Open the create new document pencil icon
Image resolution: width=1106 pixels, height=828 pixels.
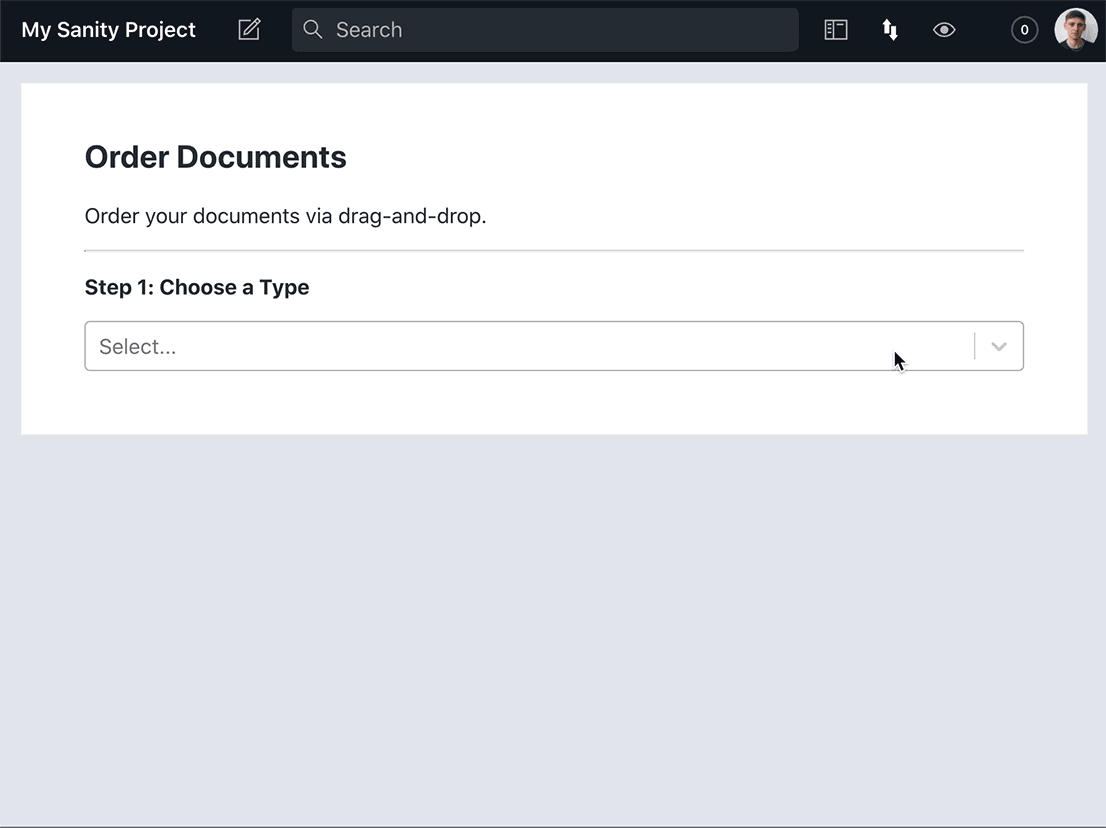pyautogui.click(x=249, y=30)
